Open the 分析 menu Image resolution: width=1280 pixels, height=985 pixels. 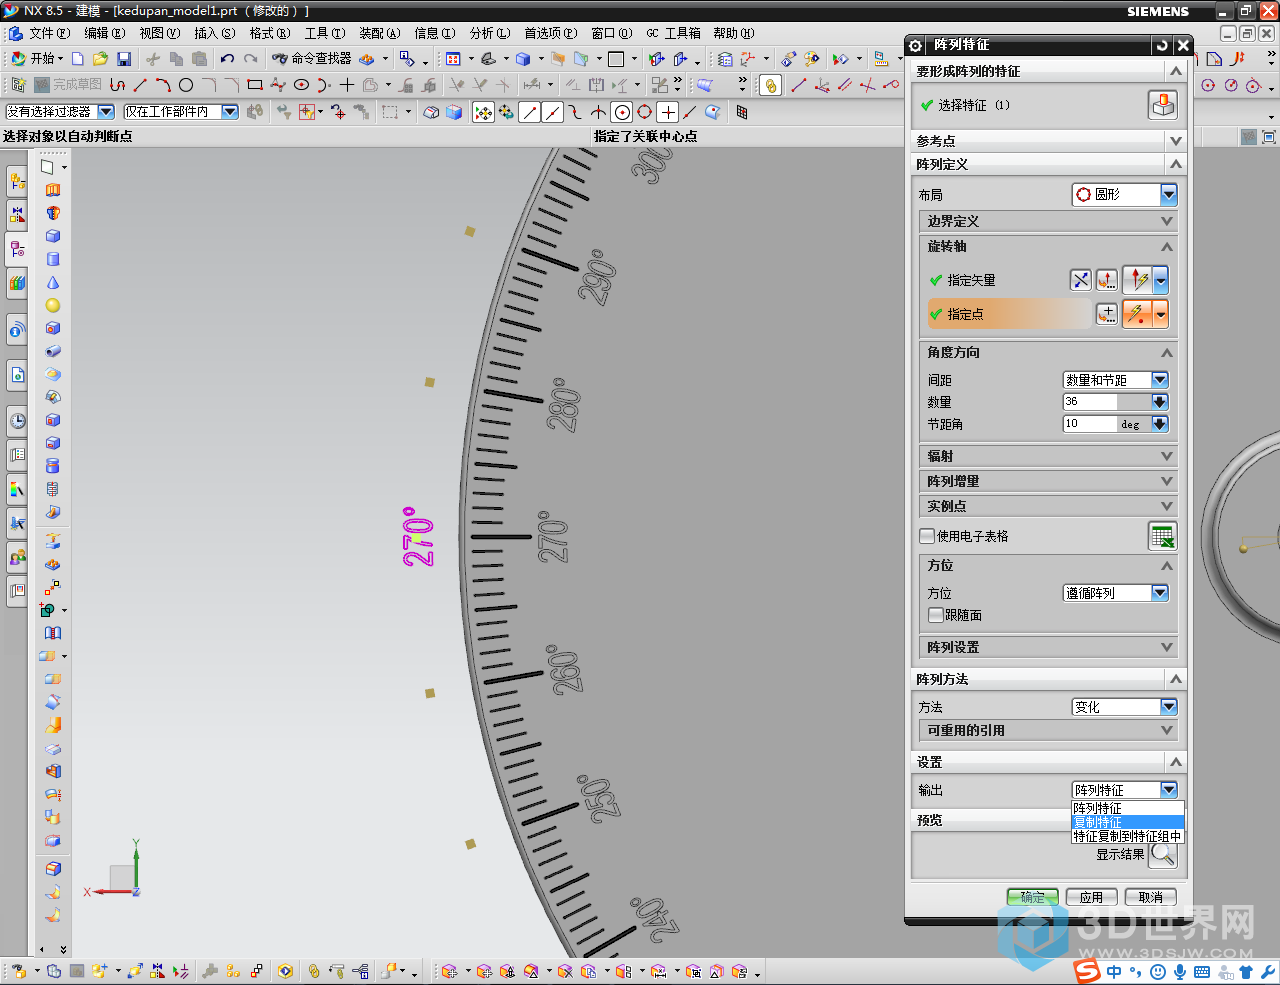(489, 33)
